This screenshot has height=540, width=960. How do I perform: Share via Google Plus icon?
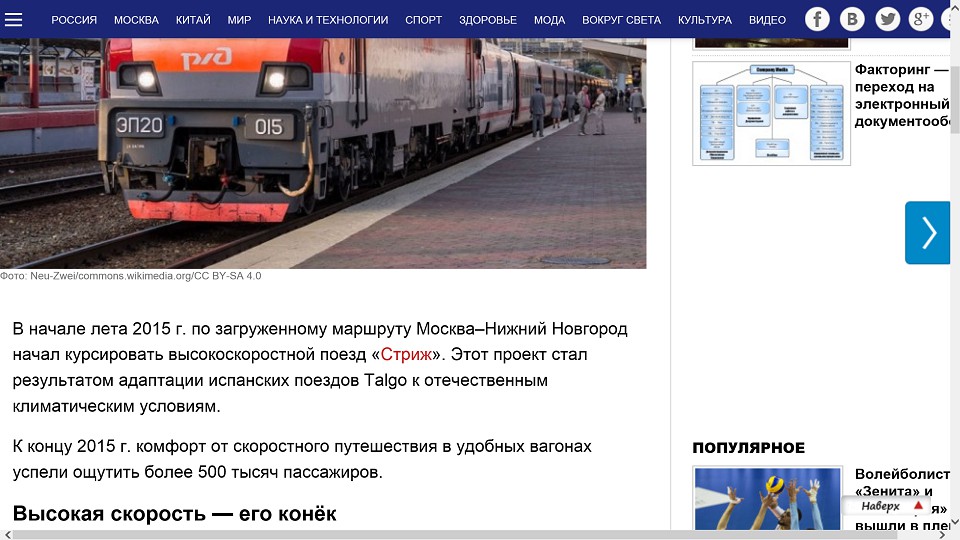coord(920,20)
